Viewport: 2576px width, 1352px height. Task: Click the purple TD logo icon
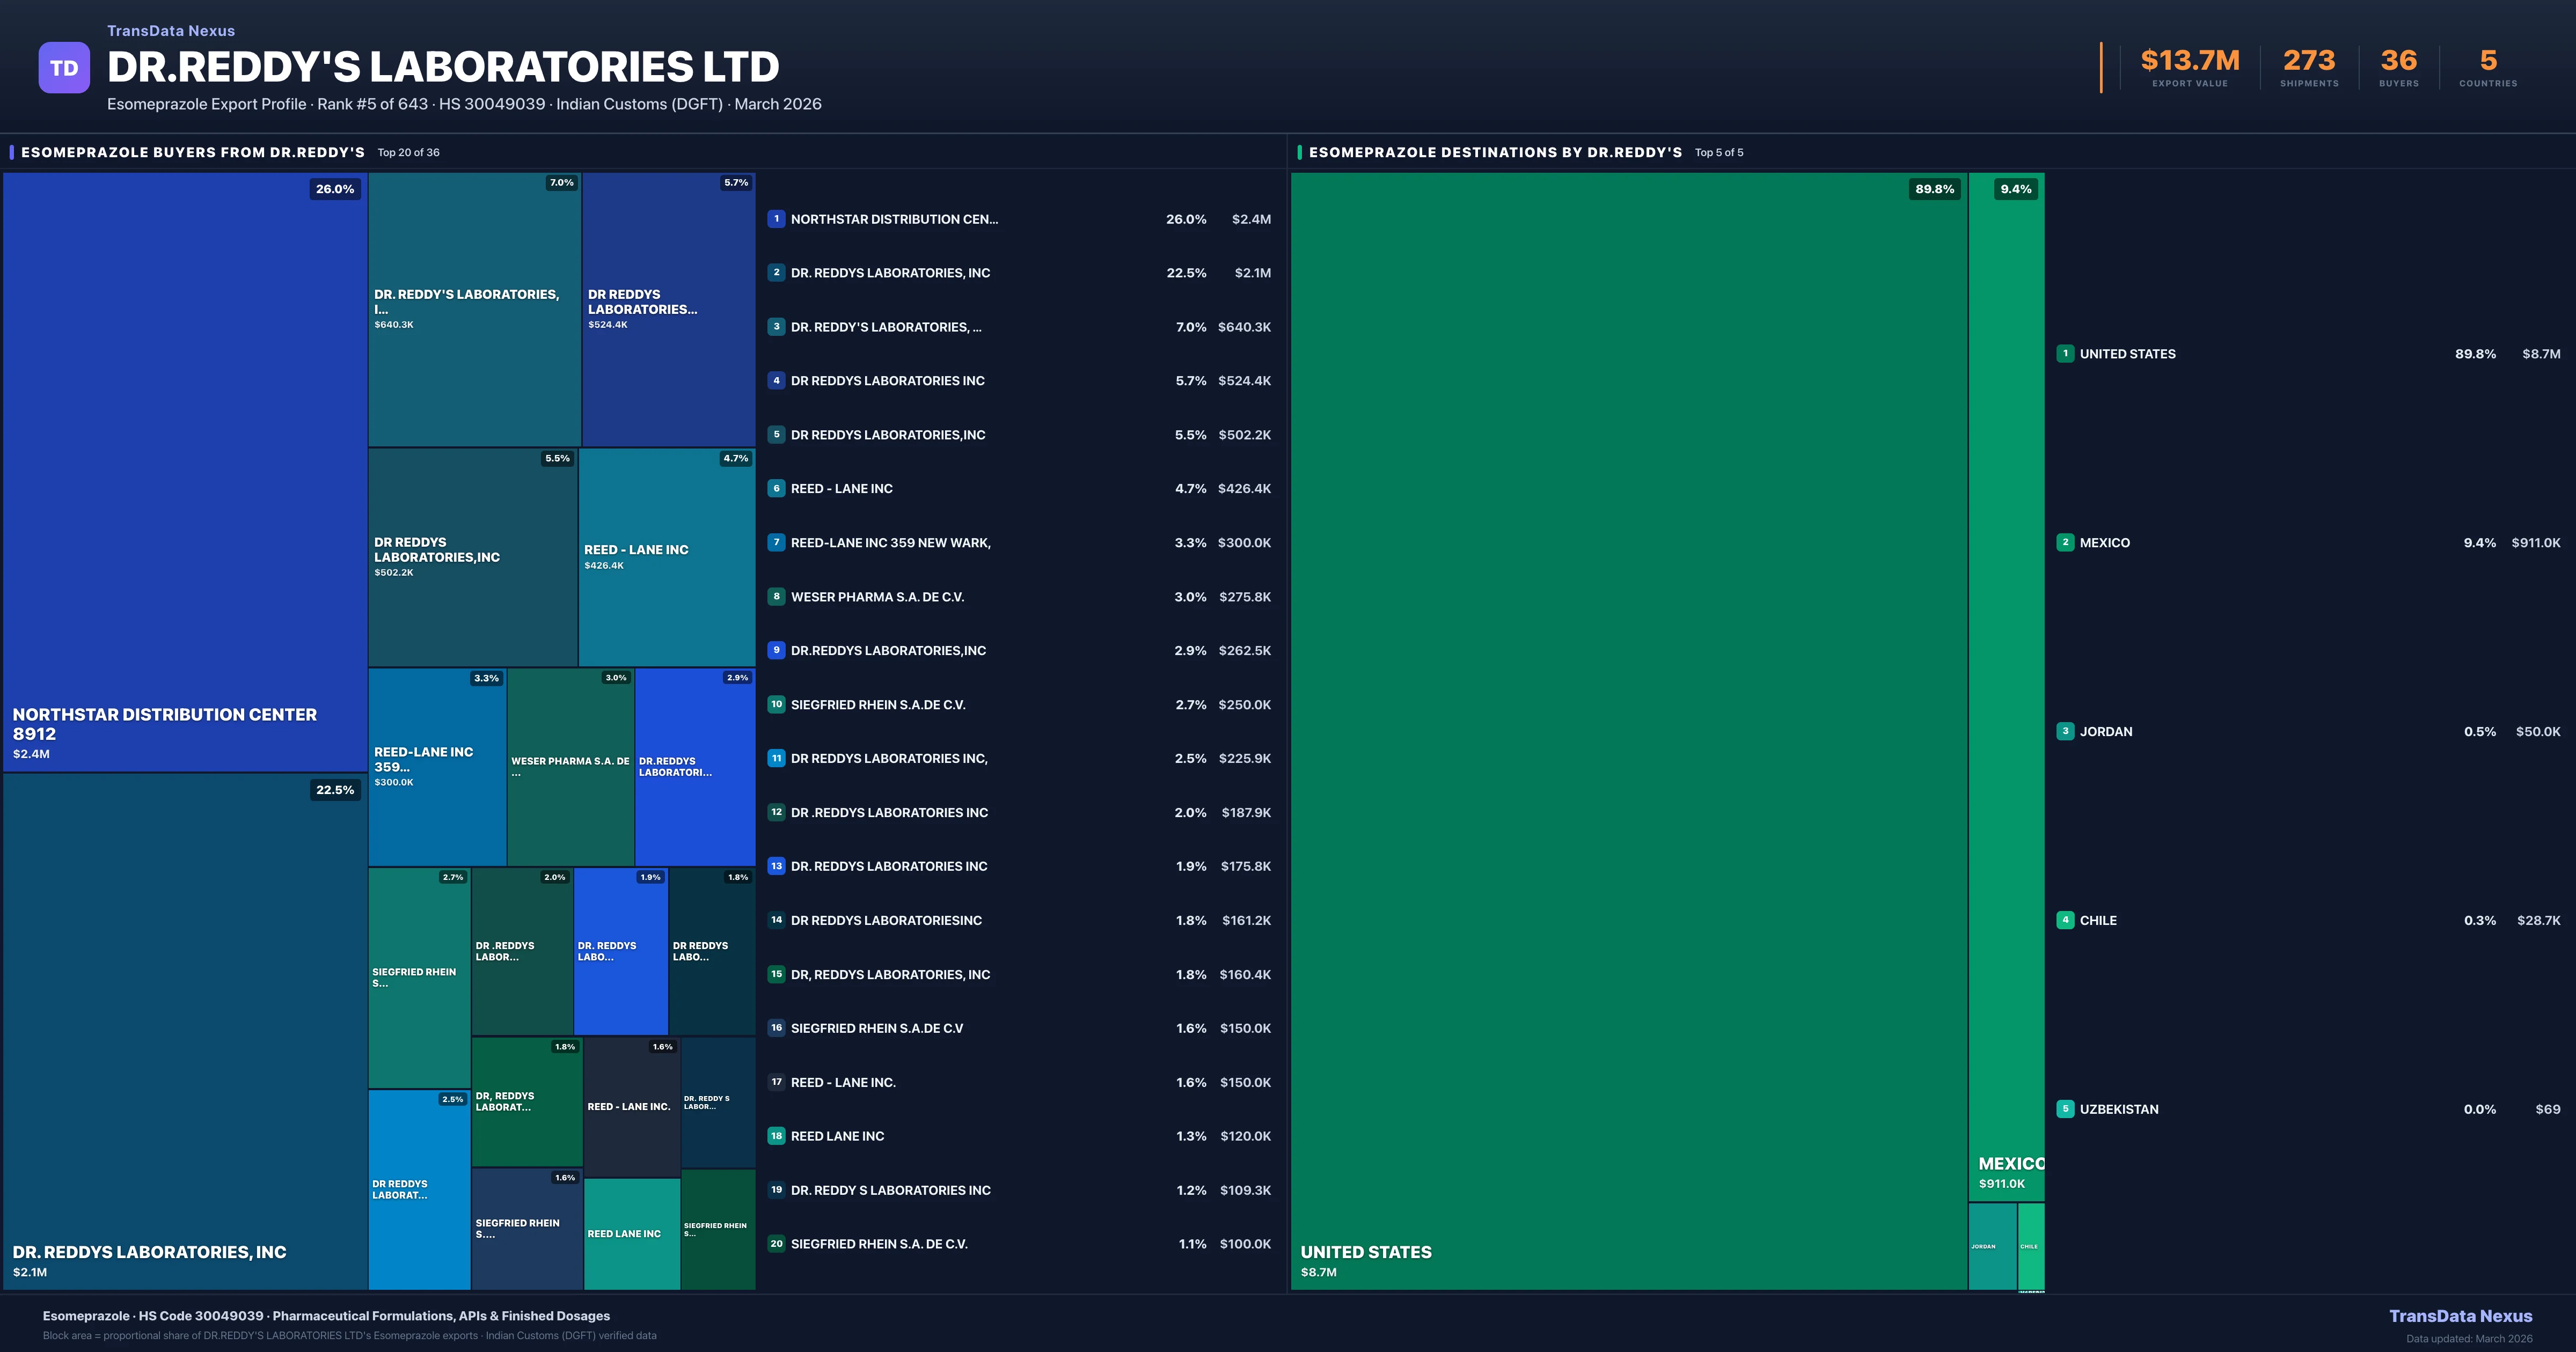pos(64,68)
